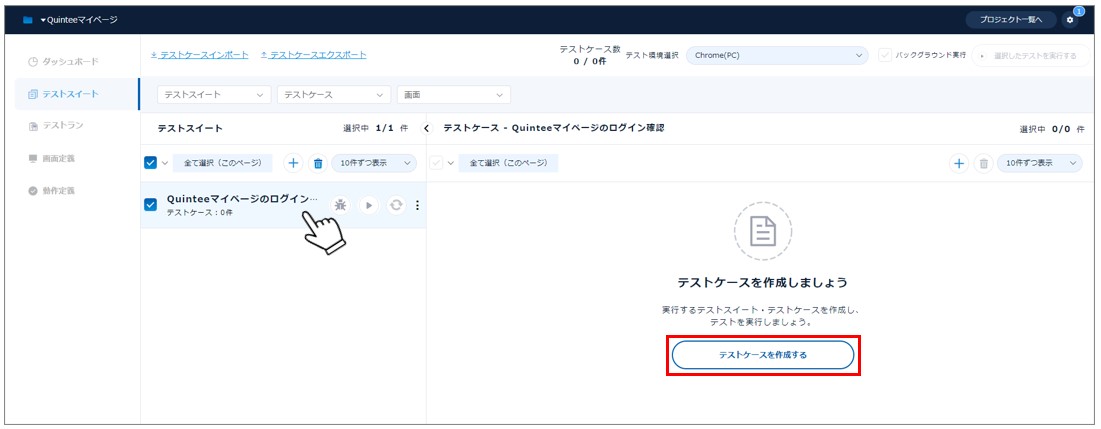Screen dimensions: 1101x429
Task: Run the Quintee suite with its play icon
Action: (368, 205)
